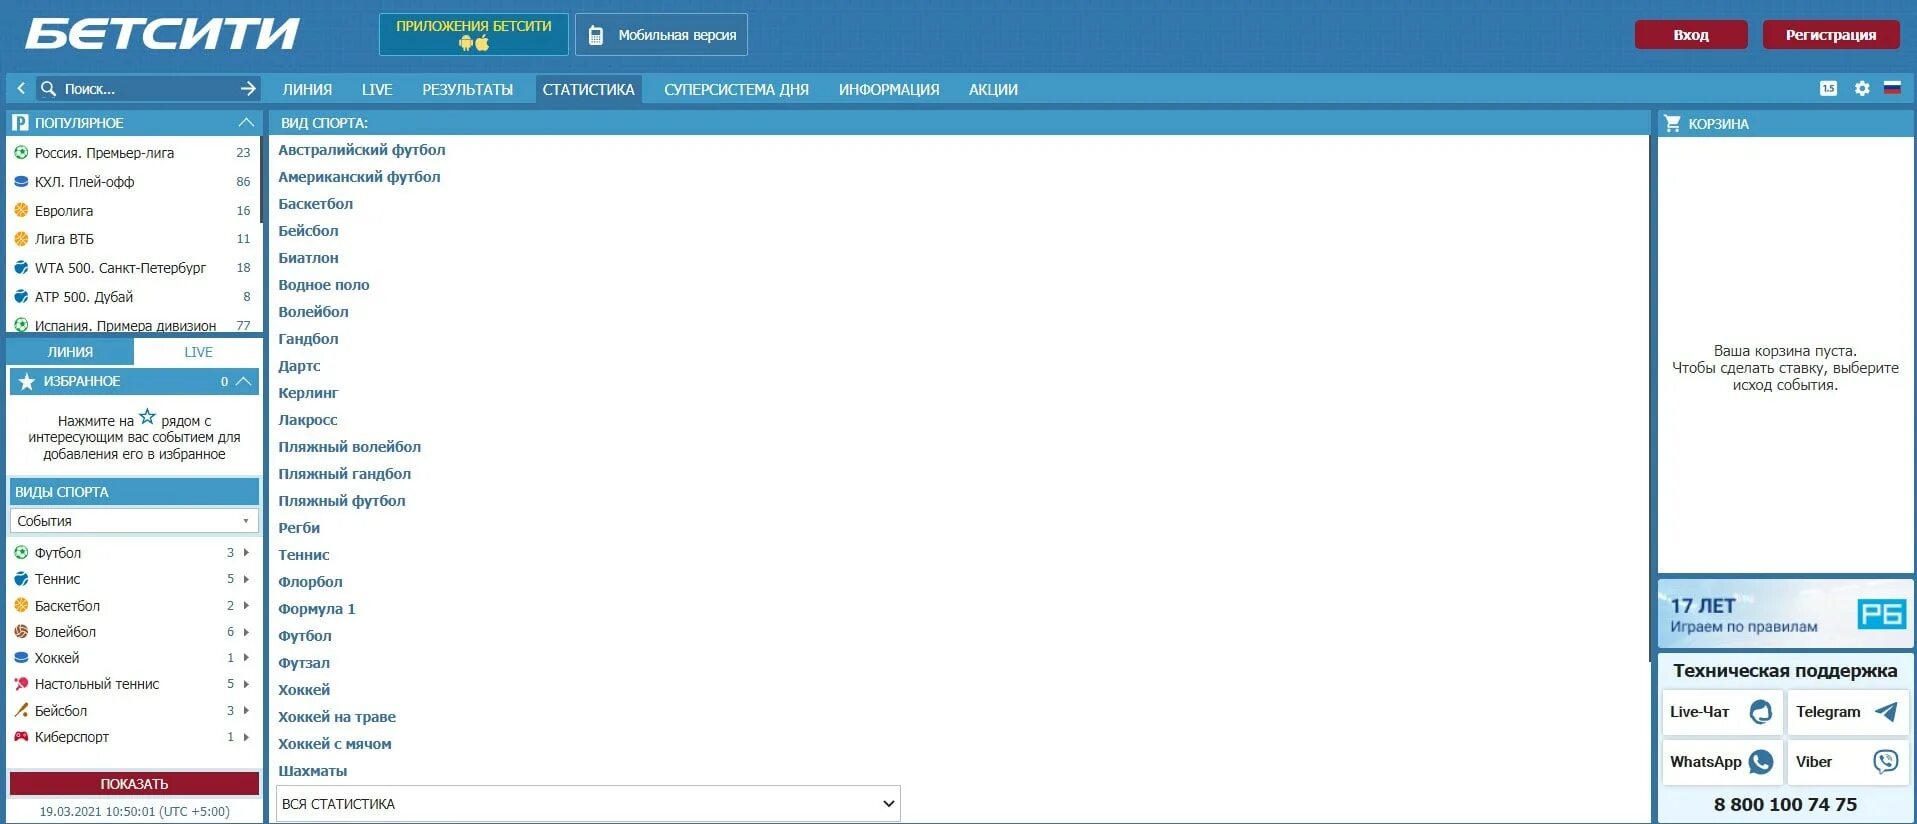Click hockey puck icon beside КХЛ. Плей-офф
Image resolution: width=1917 pixels, height=824 pixels.
pos(21,182)
